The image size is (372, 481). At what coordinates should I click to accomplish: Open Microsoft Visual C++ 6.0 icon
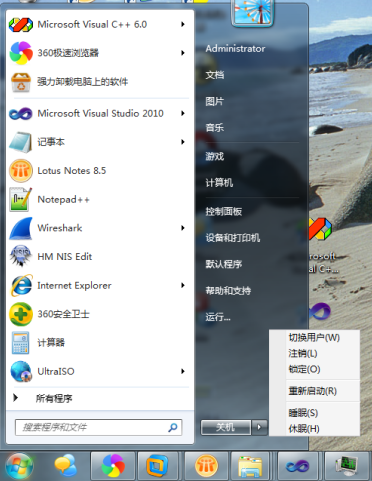click(21, 25)
